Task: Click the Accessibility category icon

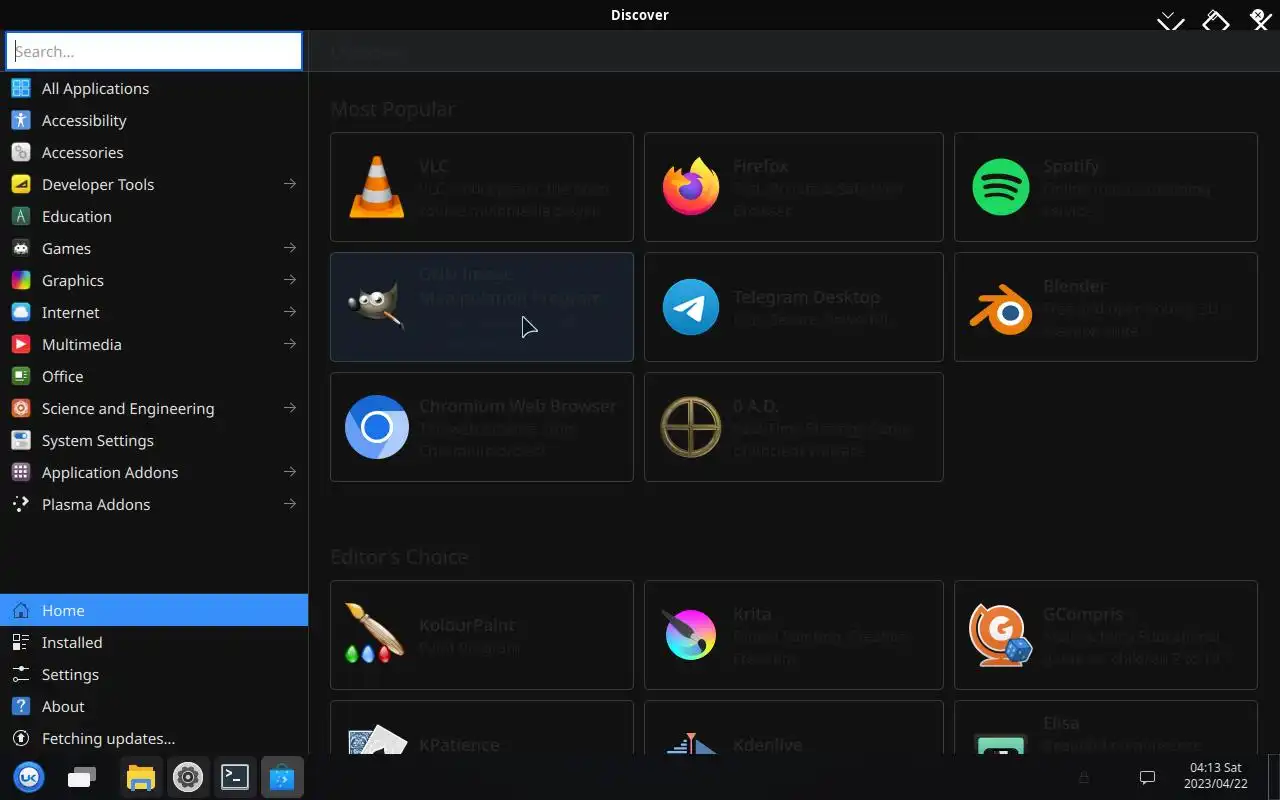Action: [x=21, y=120]
